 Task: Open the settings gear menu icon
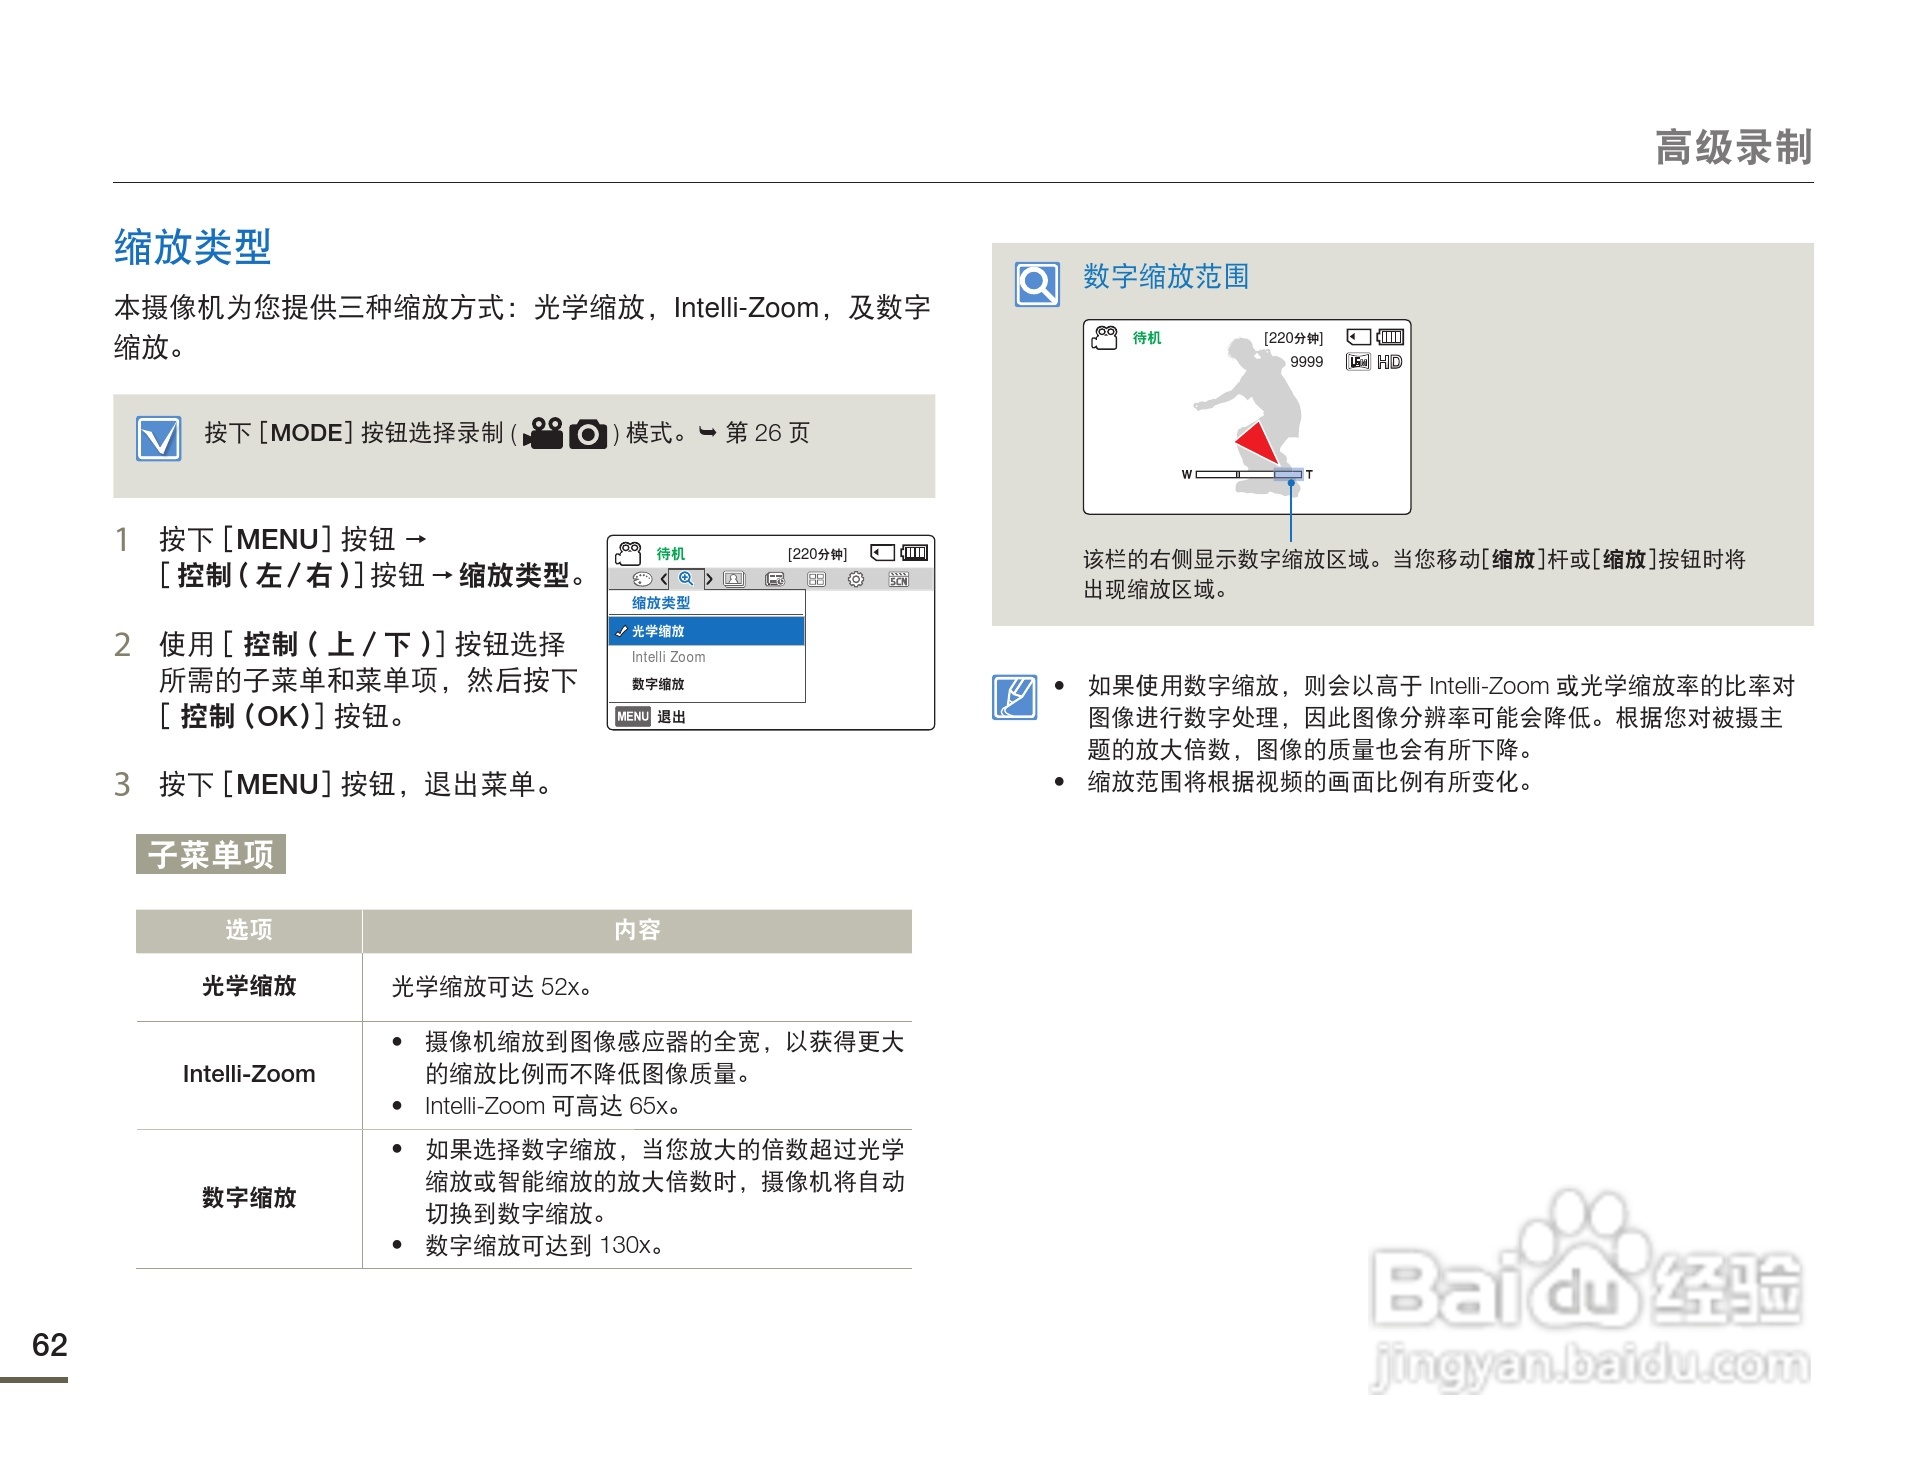coord(856,580)
